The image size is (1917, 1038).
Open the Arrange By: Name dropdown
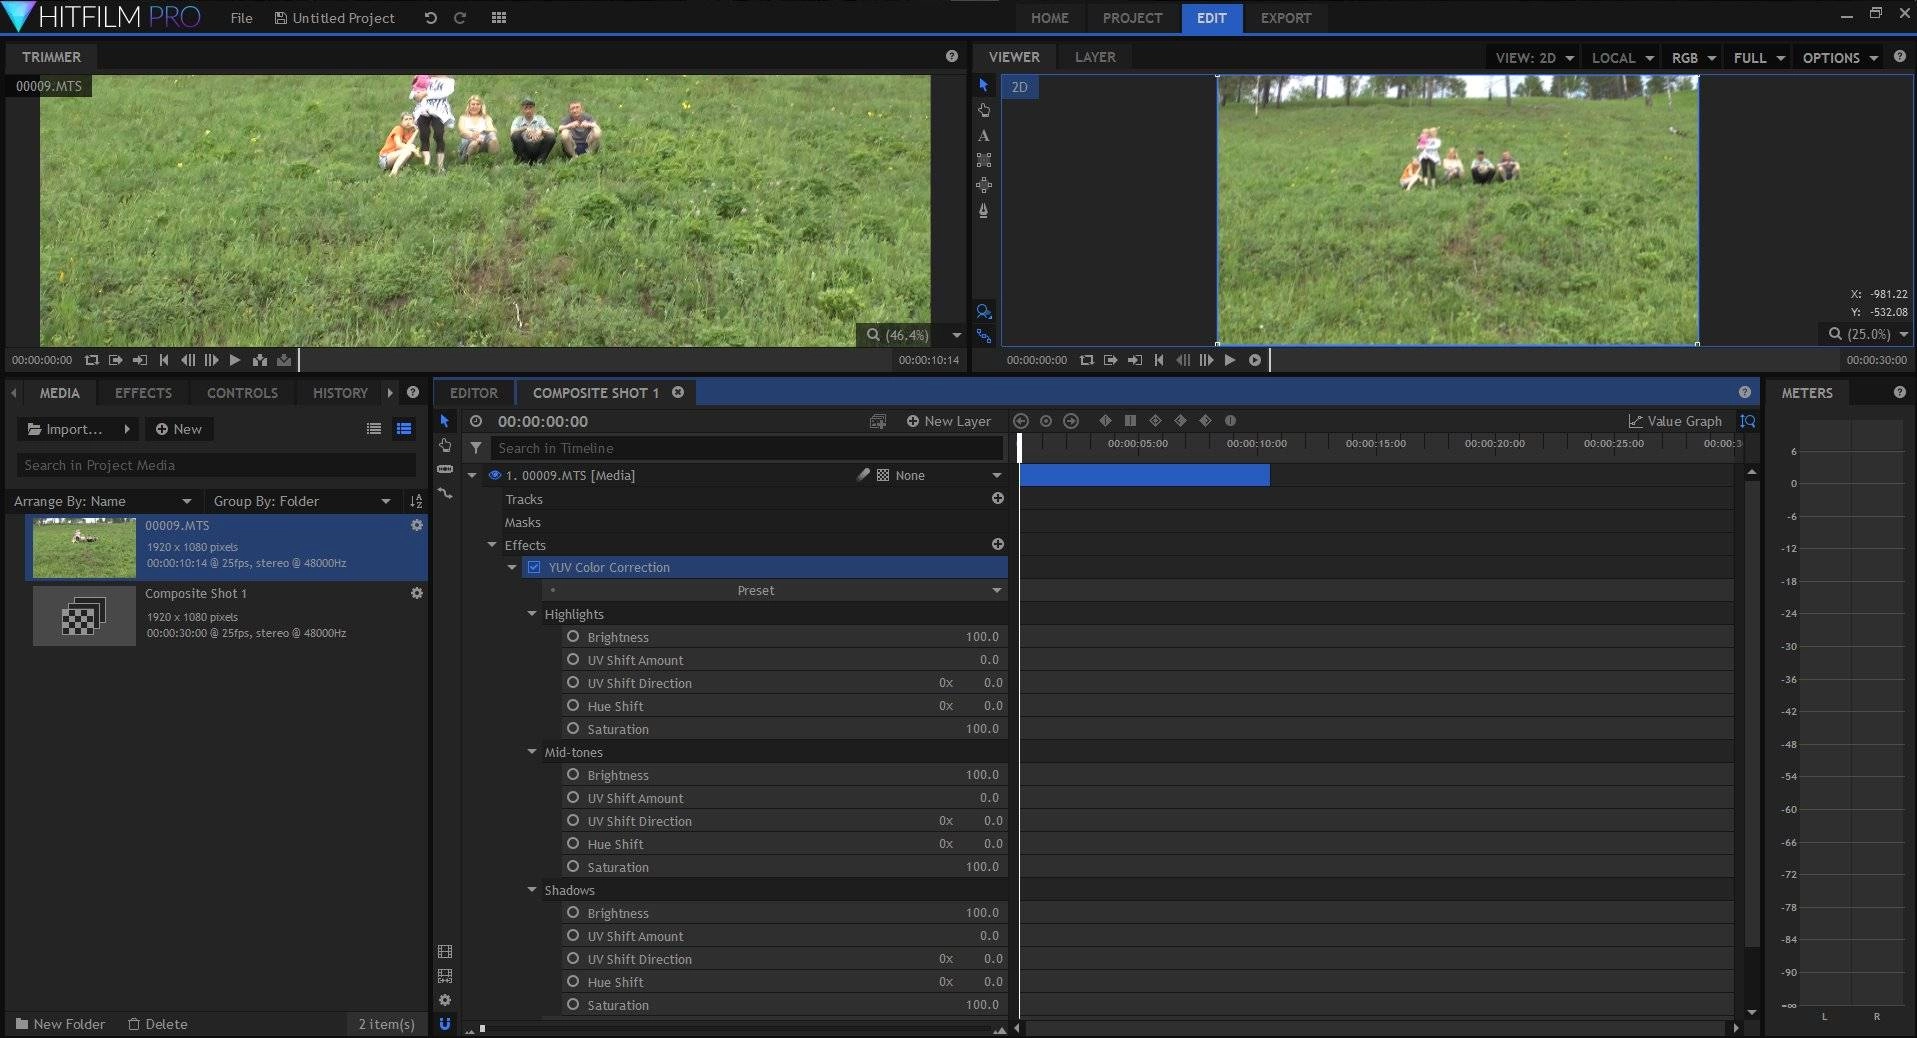(102, 501)
